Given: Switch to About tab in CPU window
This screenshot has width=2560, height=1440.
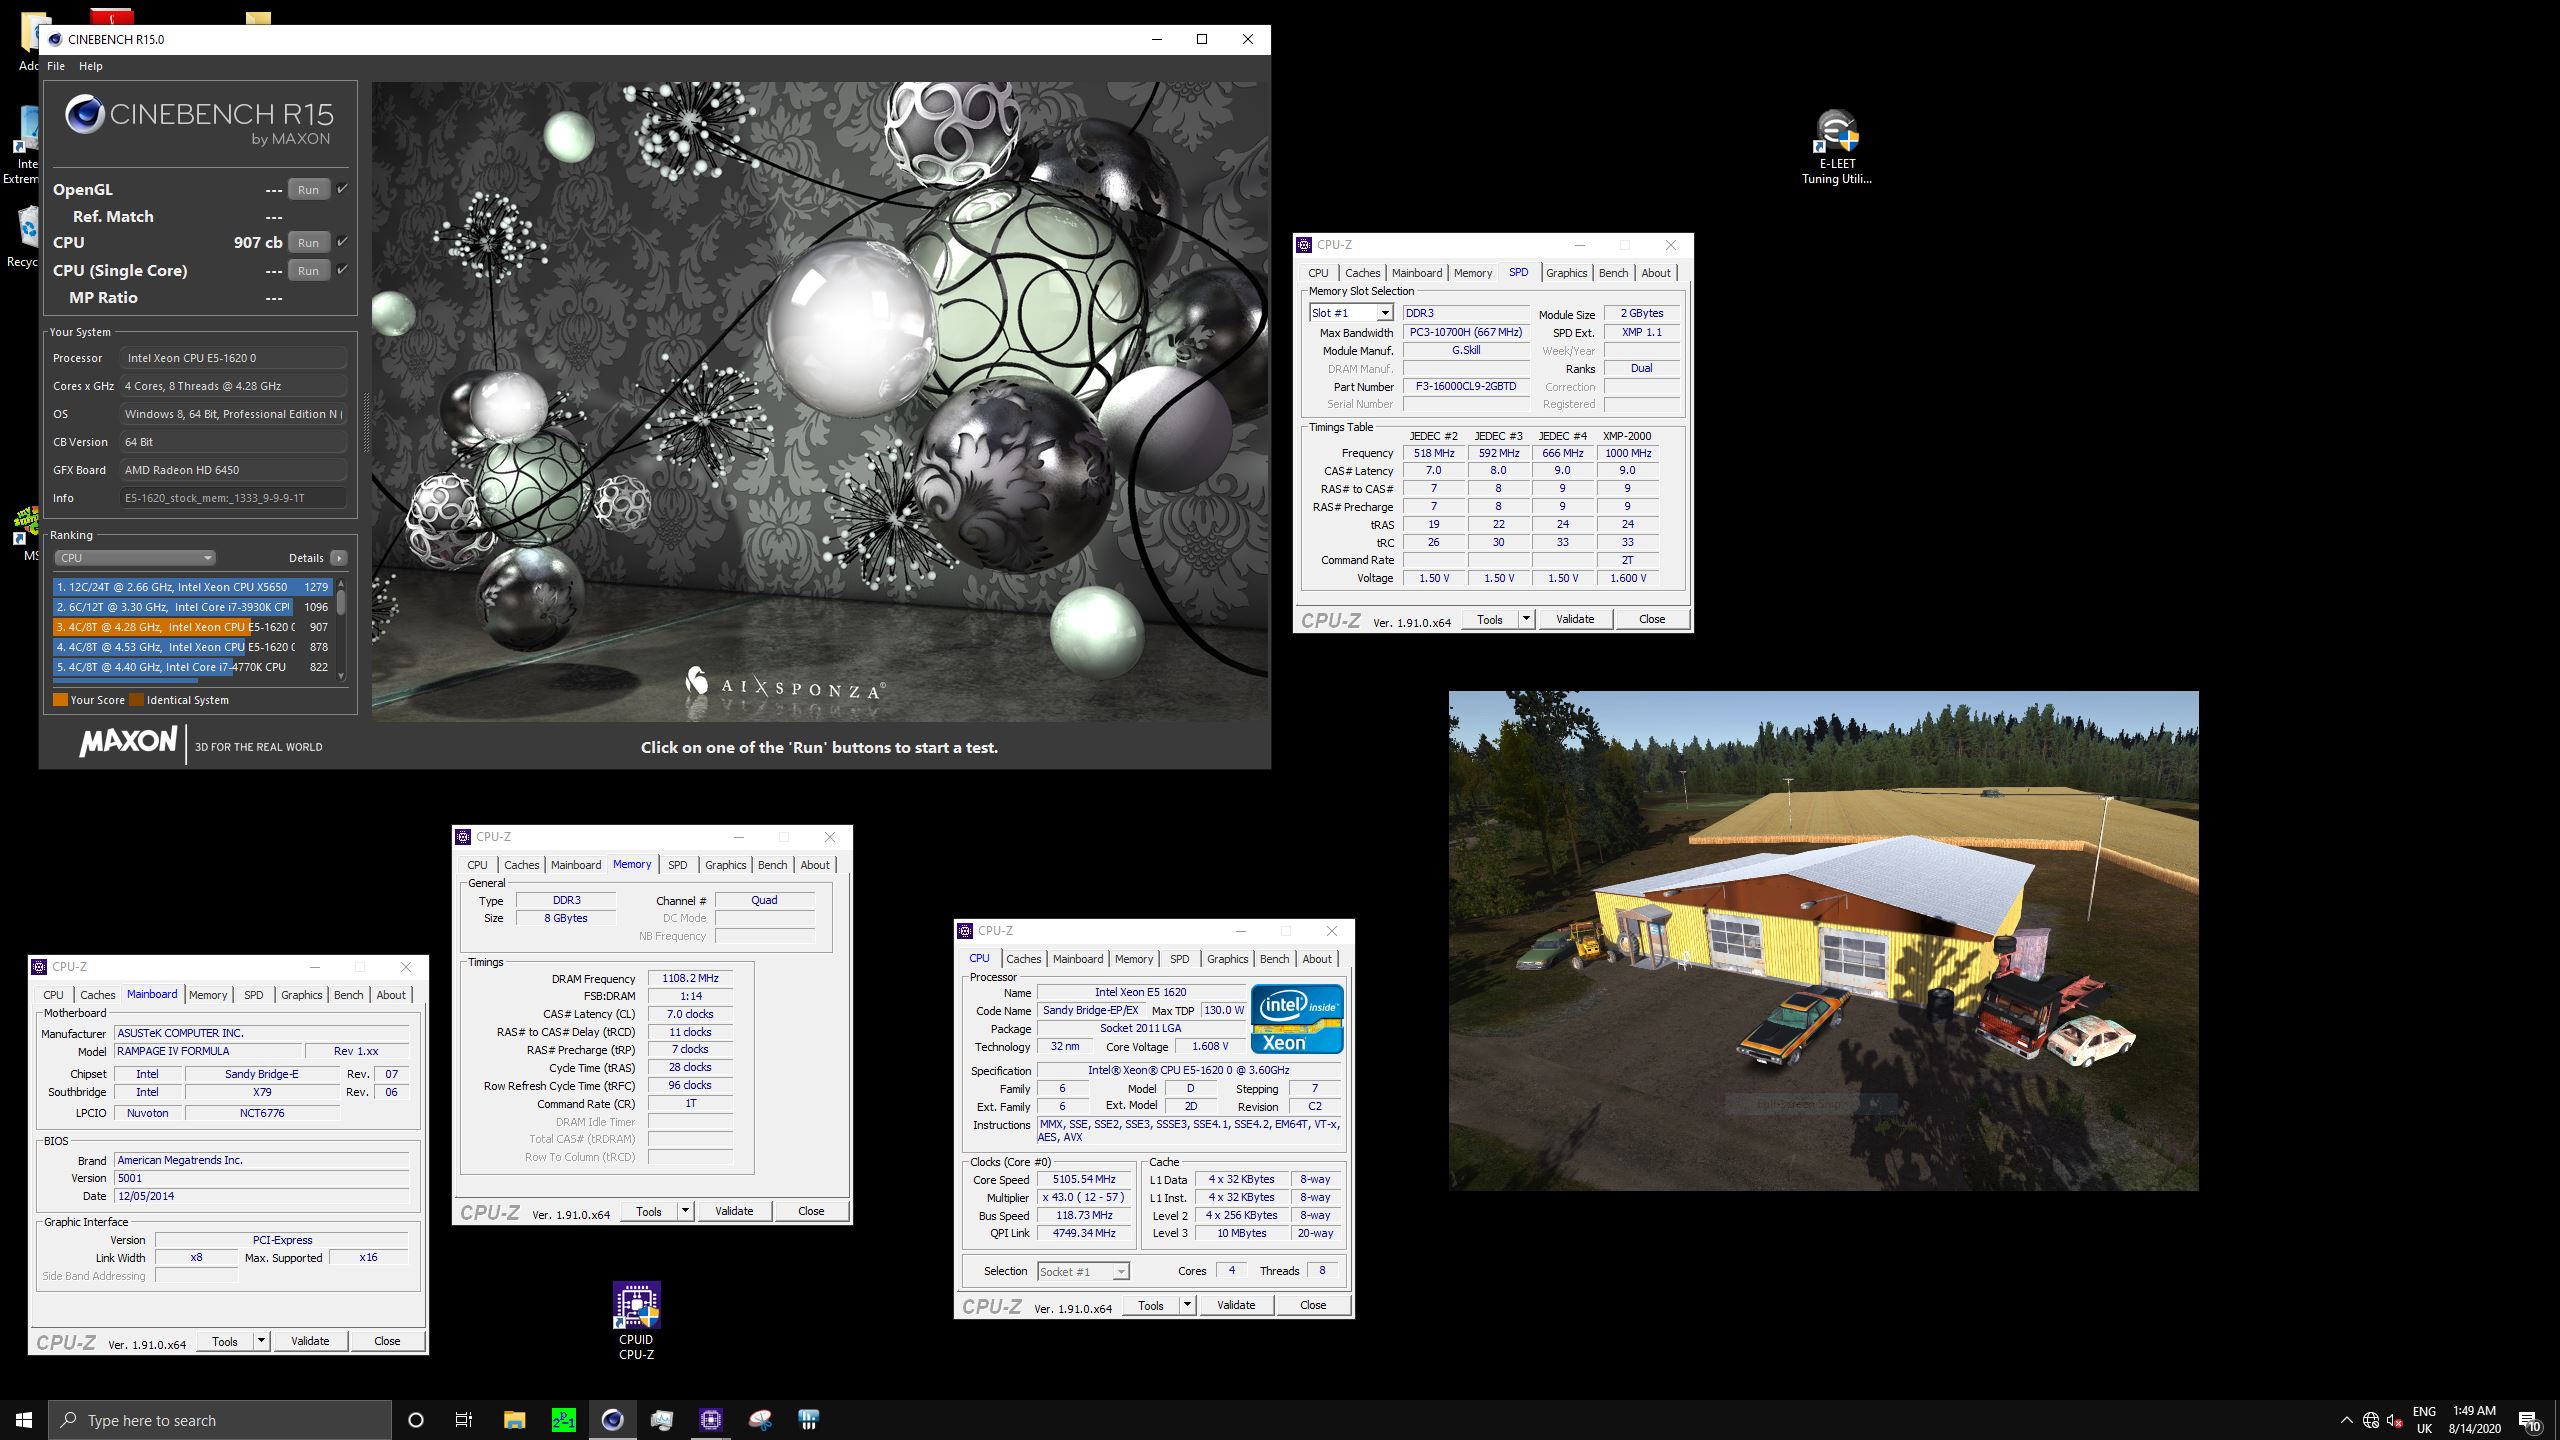Looking at the screenshot, I should pos(1317,959).
